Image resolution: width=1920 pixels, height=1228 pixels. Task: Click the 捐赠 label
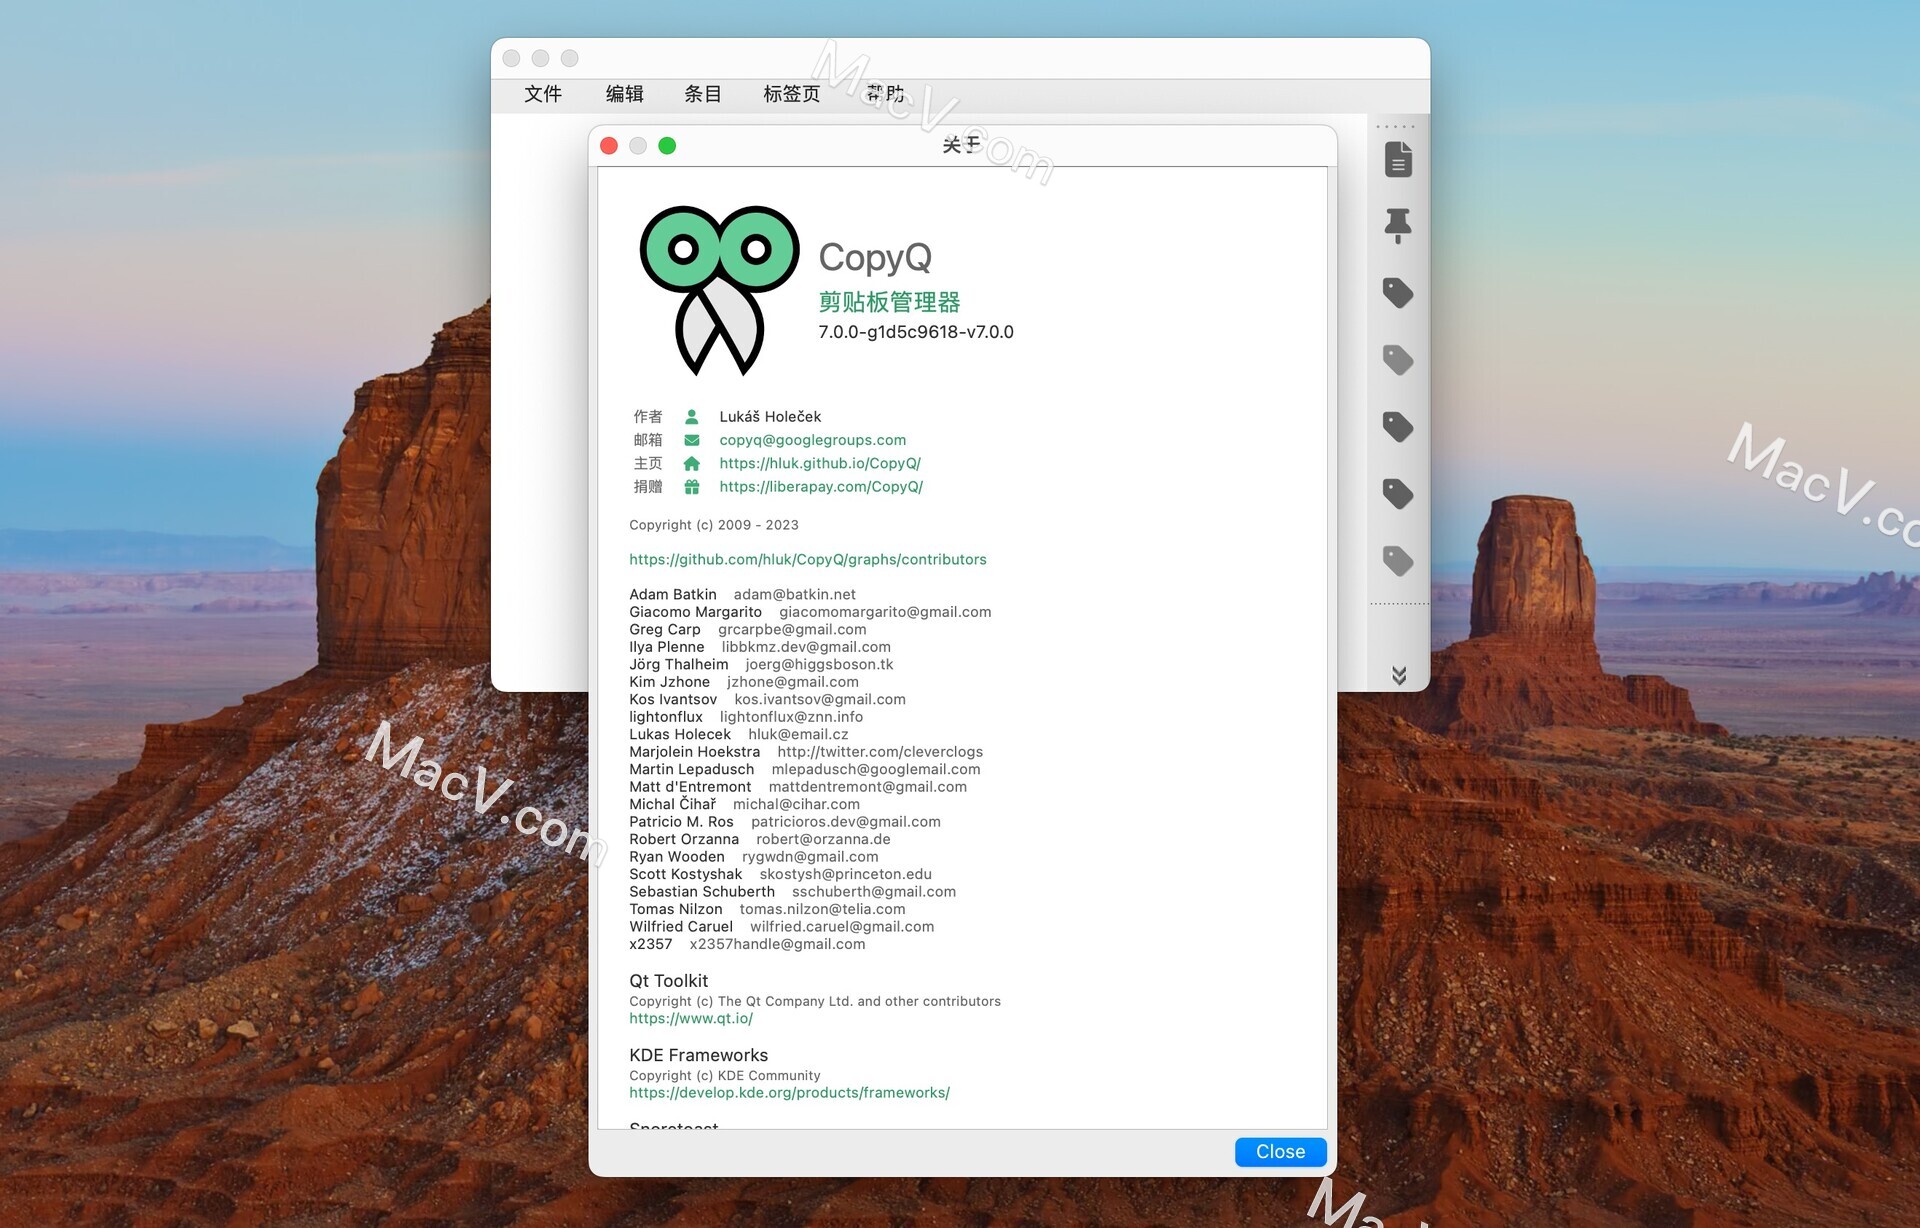point(648,487)
